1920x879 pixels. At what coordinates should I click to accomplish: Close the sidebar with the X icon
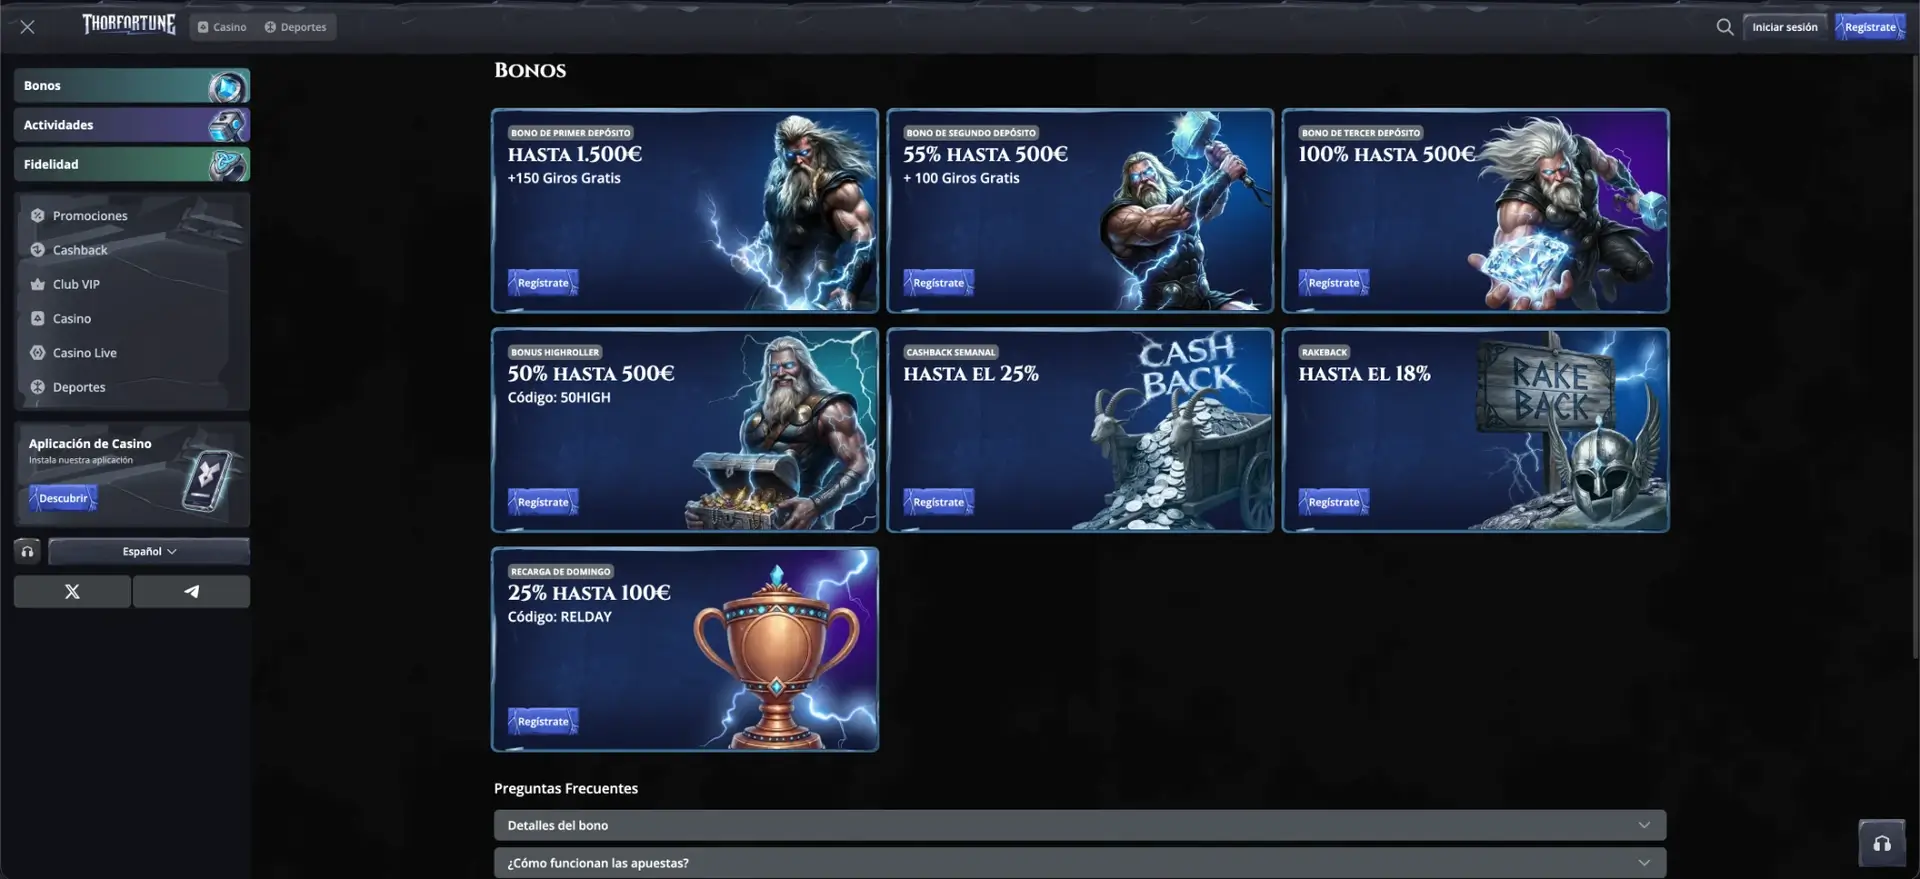click(x=27, y=27)
